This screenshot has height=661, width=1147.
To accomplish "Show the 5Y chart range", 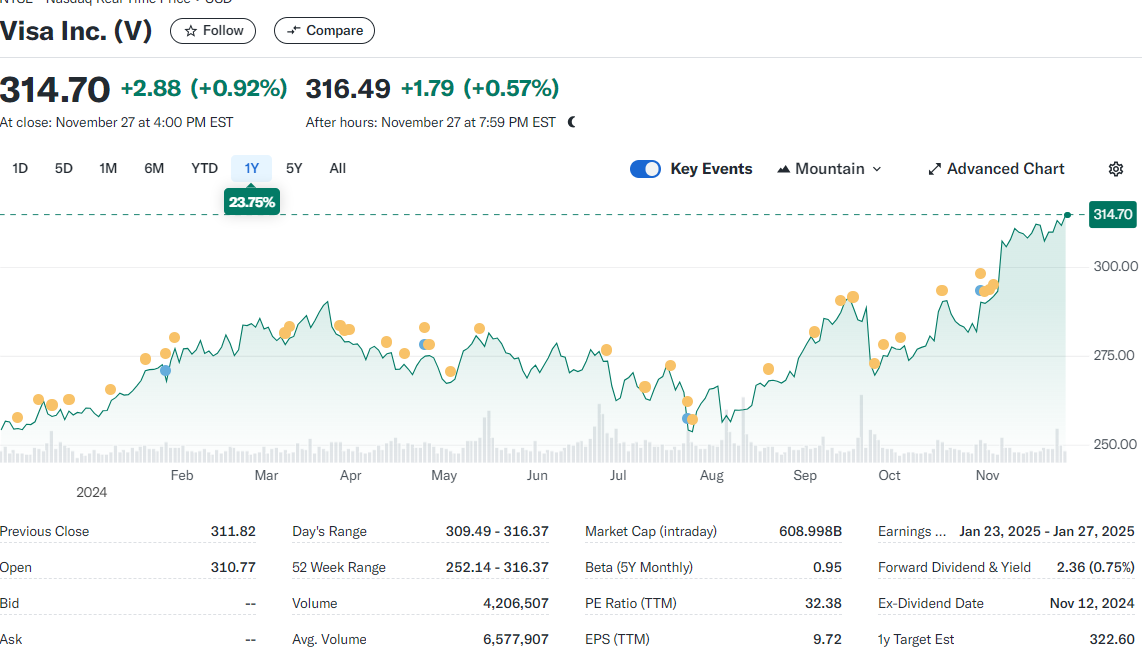I will 294,168.
